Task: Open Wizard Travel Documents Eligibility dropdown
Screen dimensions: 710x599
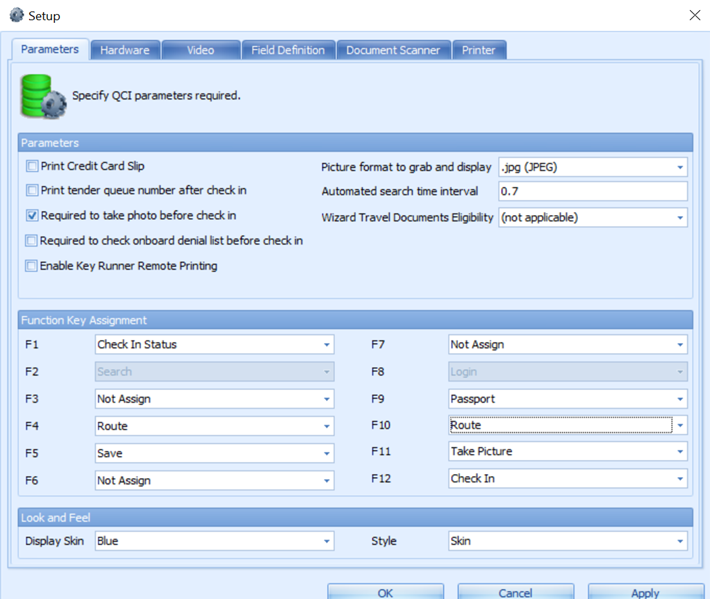Action: [593, 217]
